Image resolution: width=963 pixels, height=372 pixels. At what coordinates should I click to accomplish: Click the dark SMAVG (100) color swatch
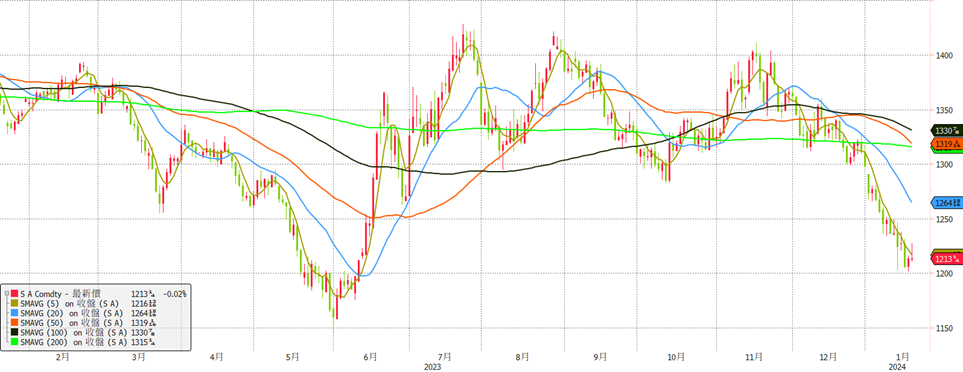click(x=14, y=332)
